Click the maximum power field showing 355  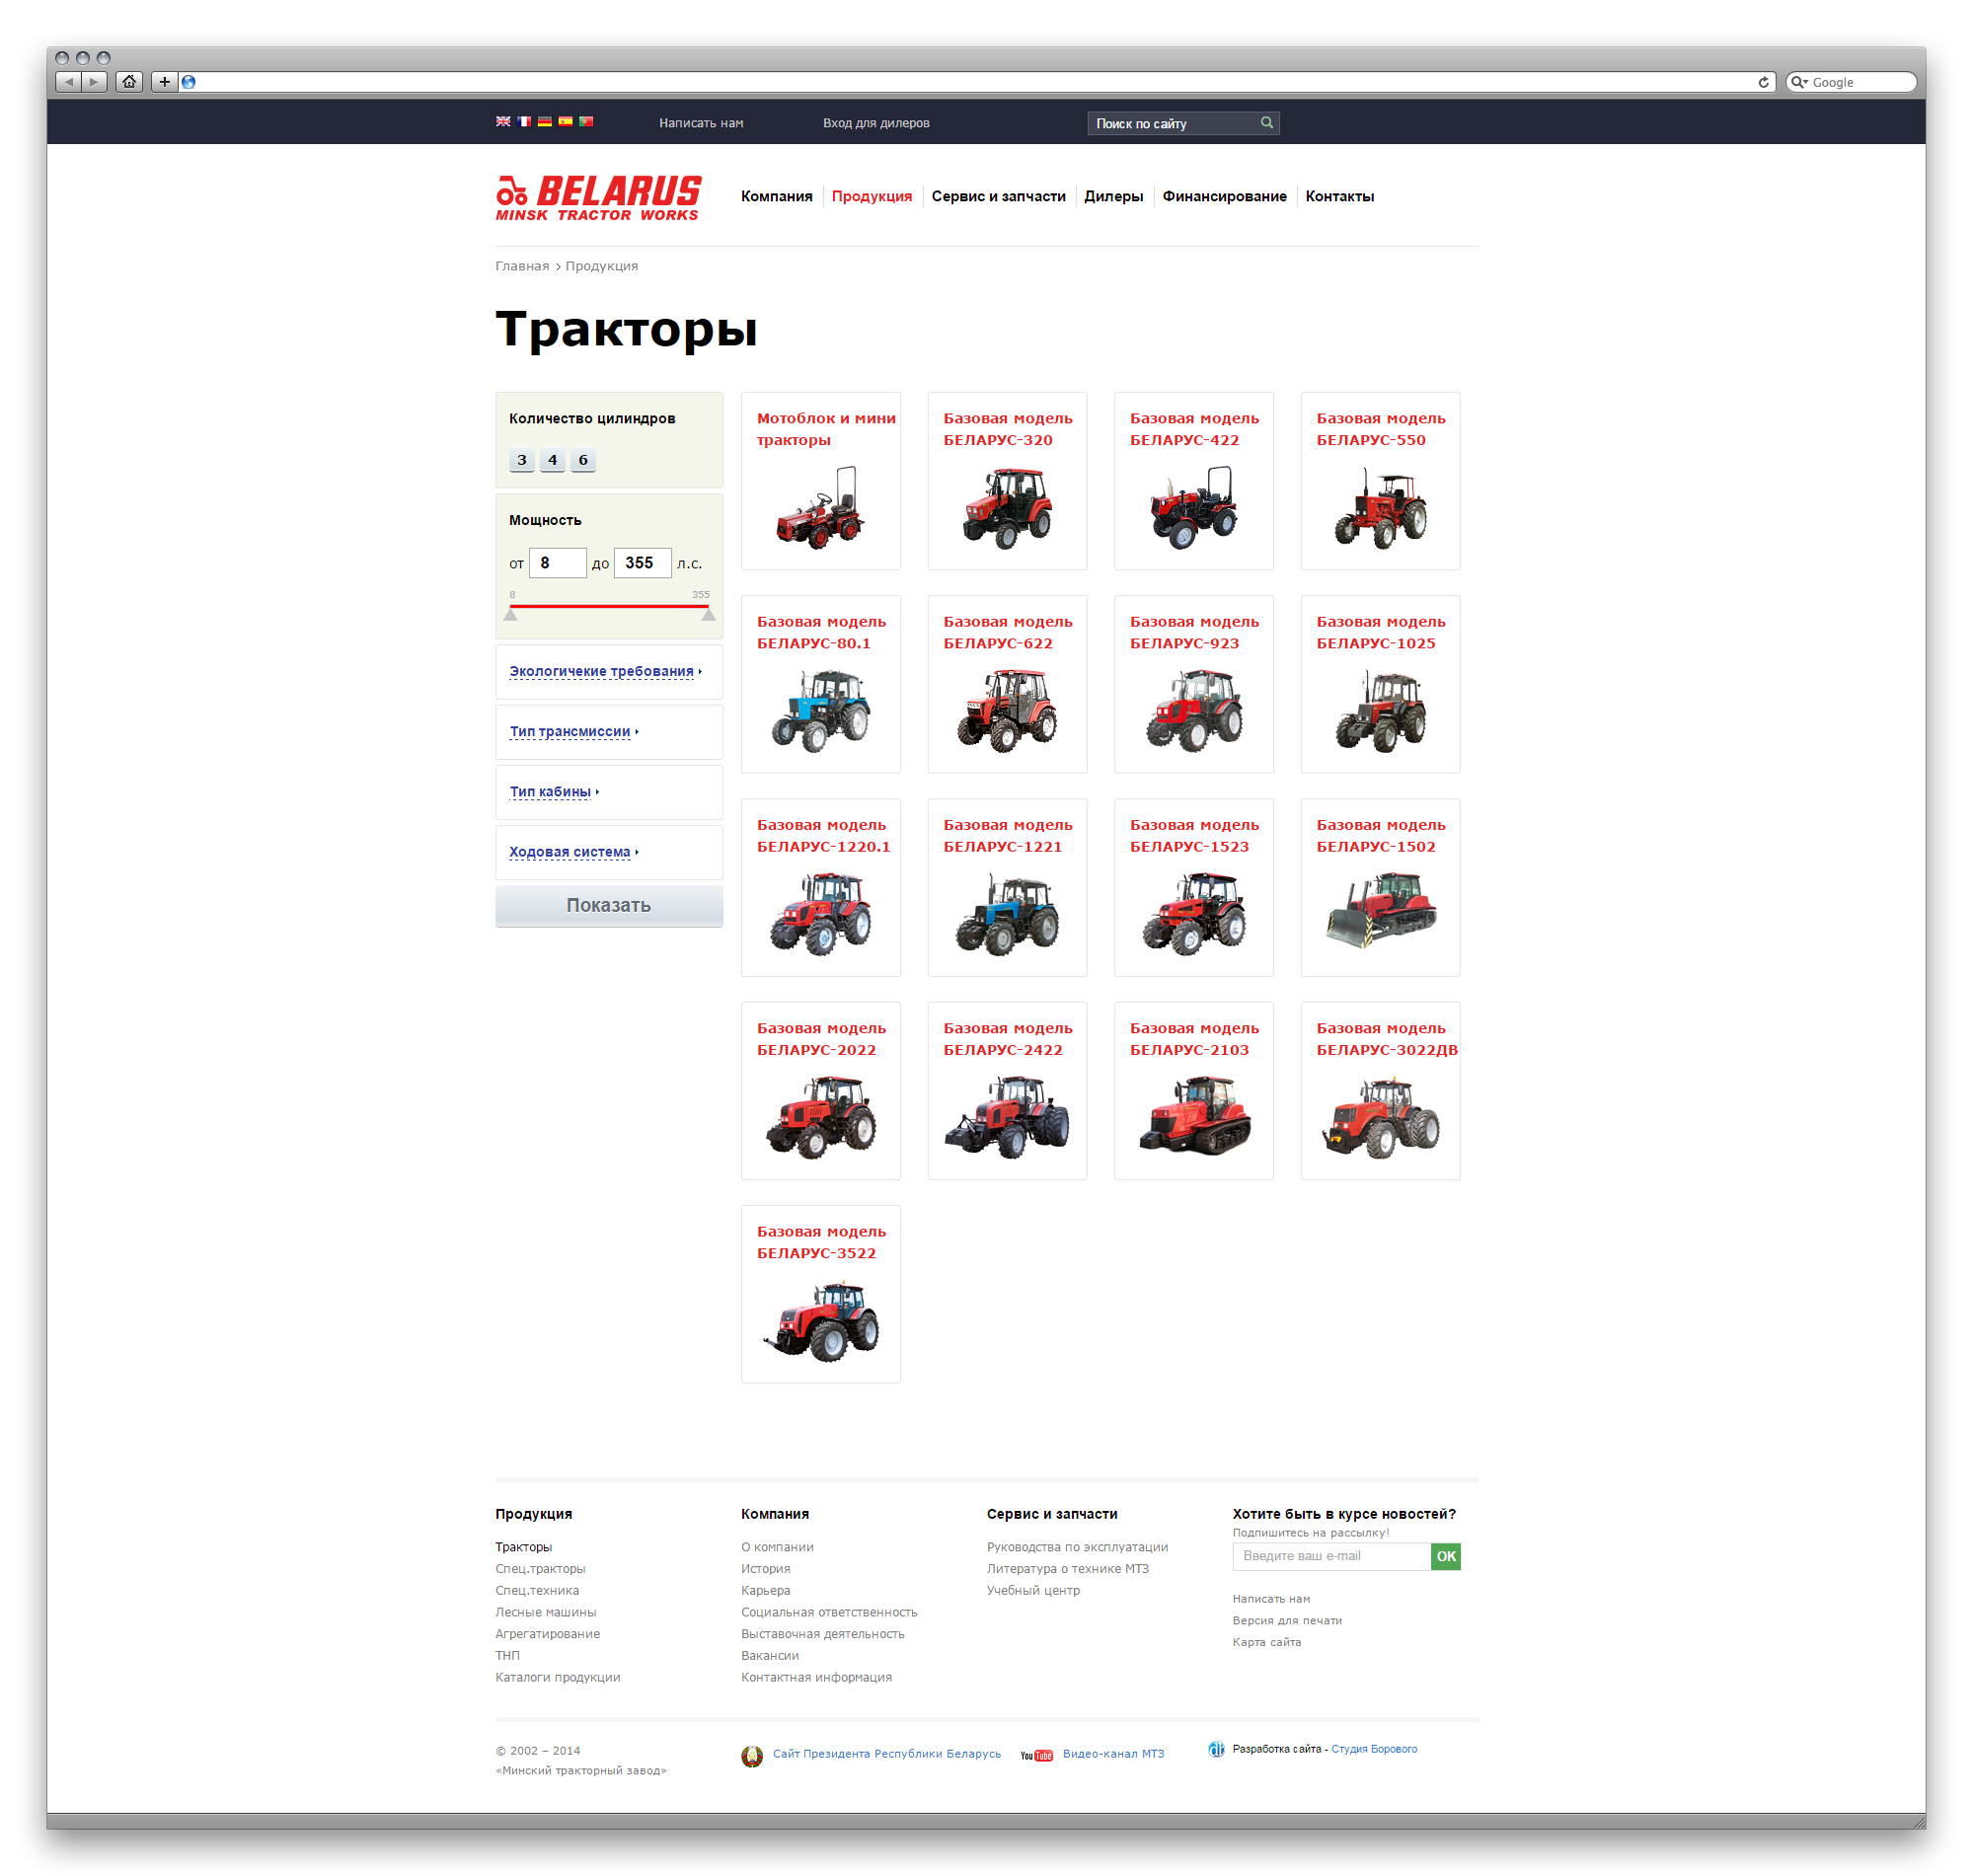click(x=642, y=563)
